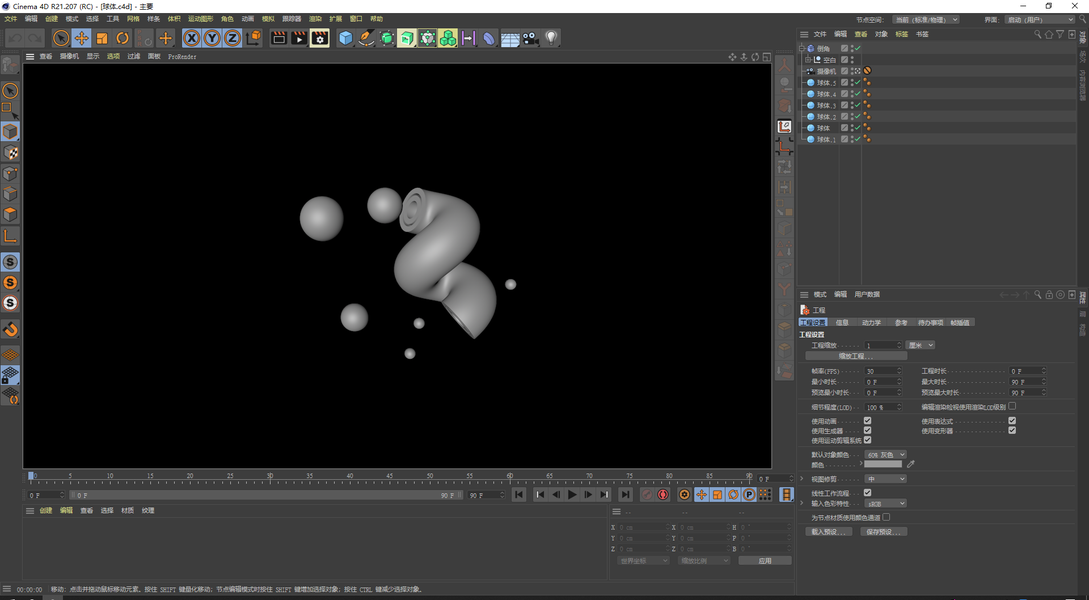
Task: Switch to the 信息 tab
Action: pos(842,322)
